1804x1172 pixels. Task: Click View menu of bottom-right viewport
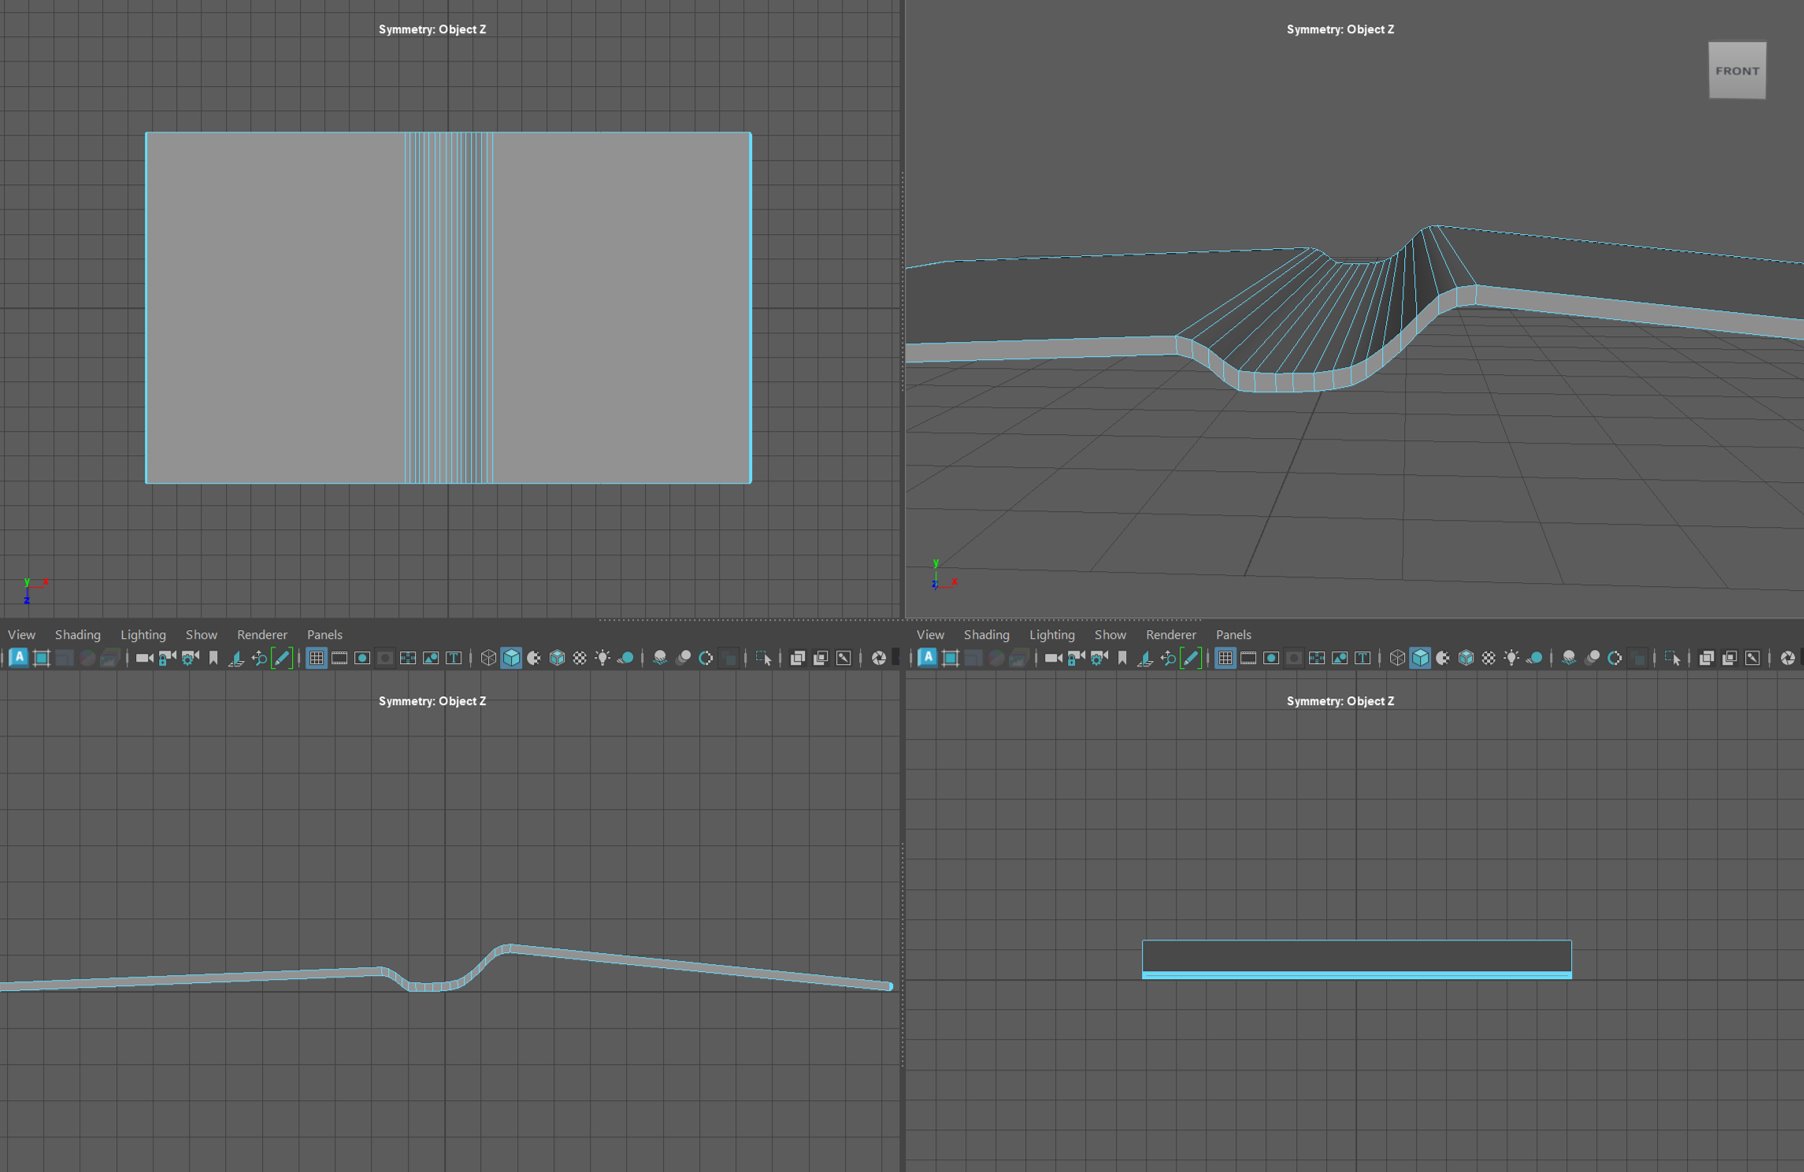click(x=930, y=635)
